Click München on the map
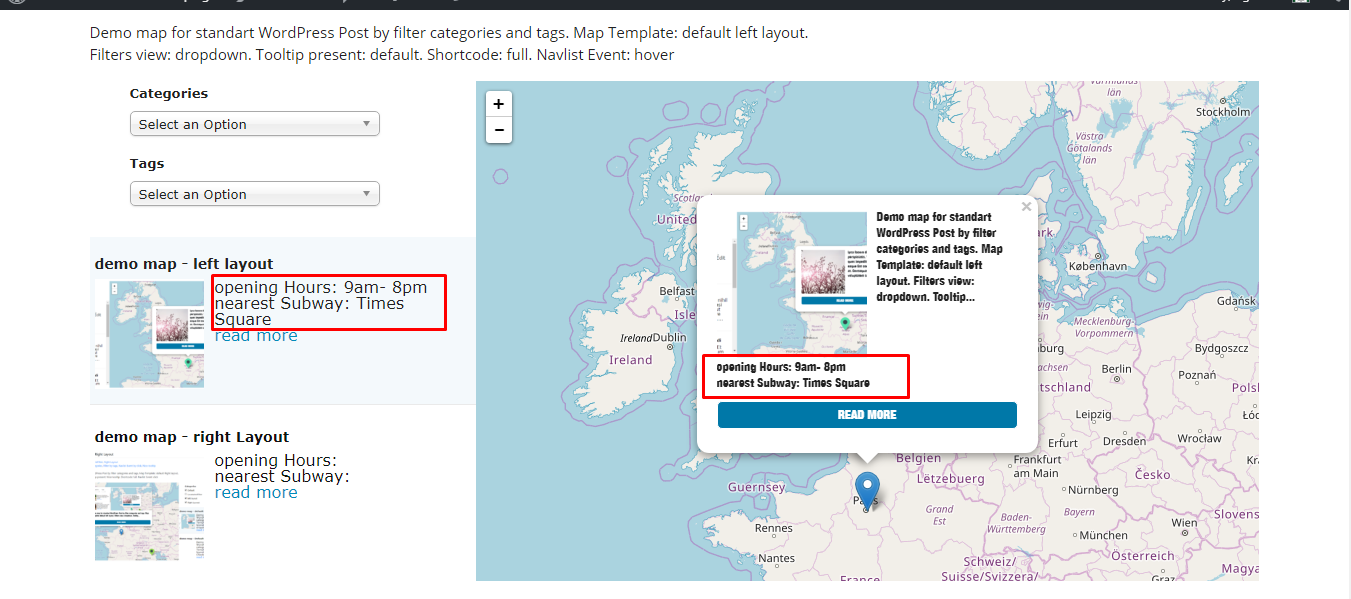Viewport: 1351px width, 599px height. [x=1103, y=535]
